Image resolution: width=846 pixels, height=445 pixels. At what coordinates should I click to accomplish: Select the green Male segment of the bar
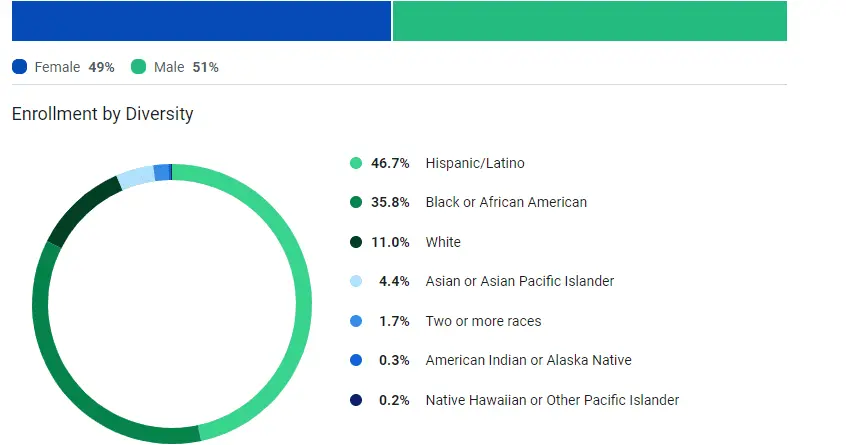pos(590,20)
